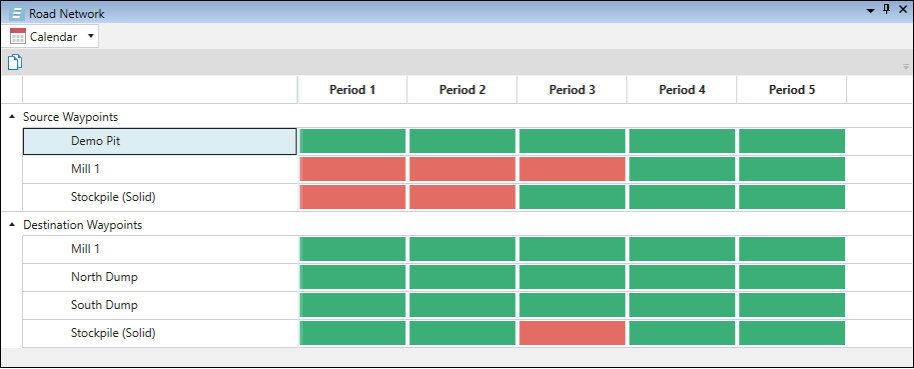This screenshot has width=914, height=369.
Task: Toggle the auto-hide pin icon
Action: pos(887,9)
